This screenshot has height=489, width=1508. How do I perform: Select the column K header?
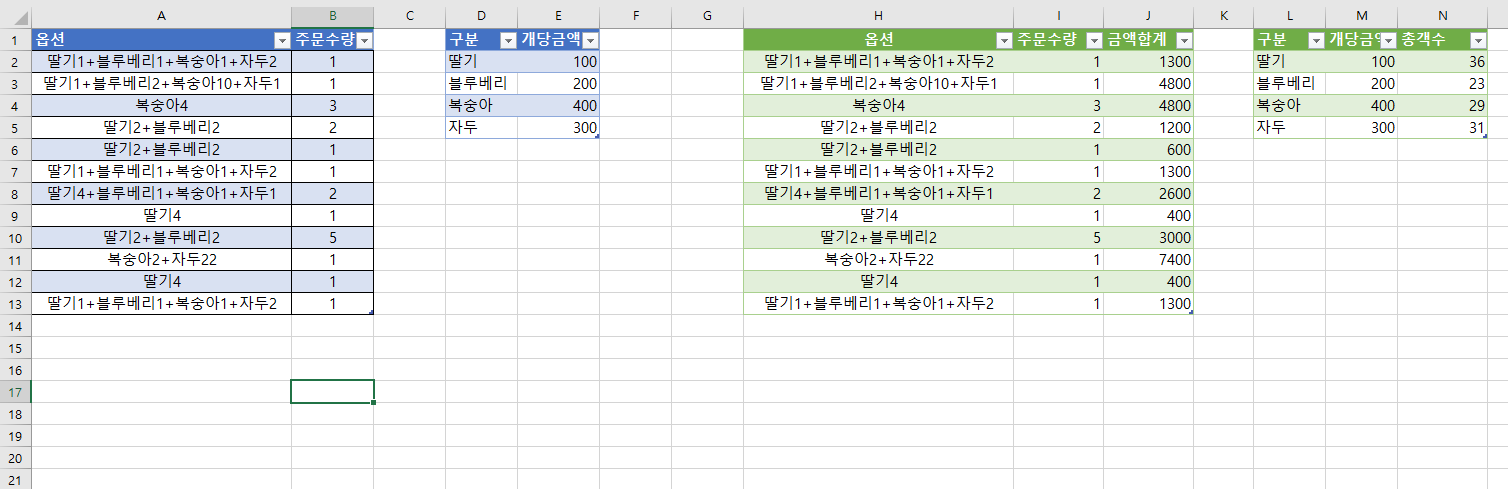1223,15
